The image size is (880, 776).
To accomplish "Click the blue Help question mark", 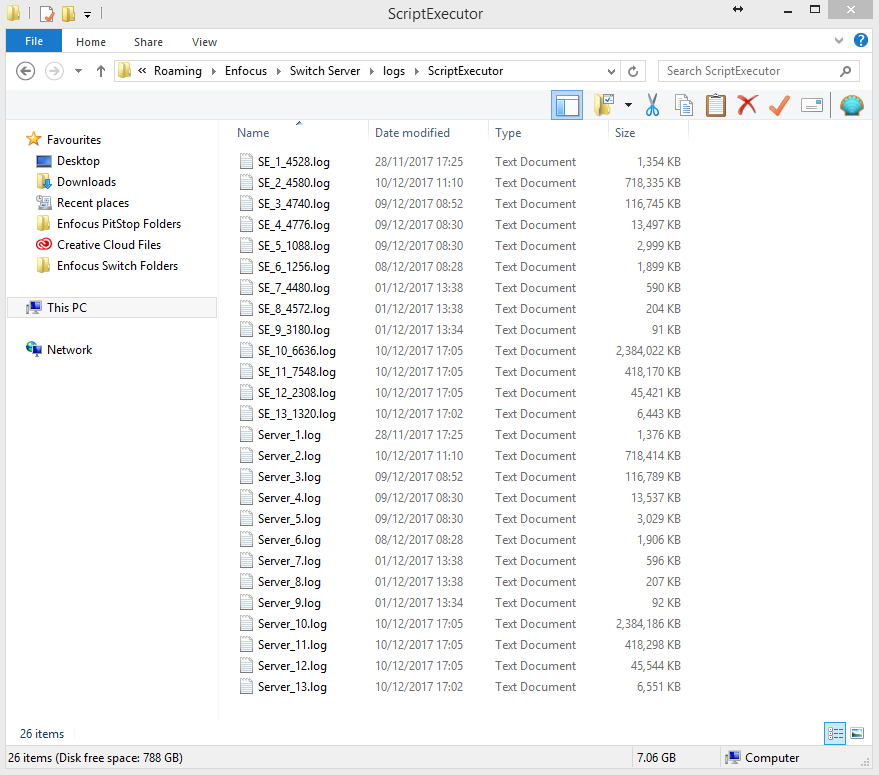I will (860, 41).
